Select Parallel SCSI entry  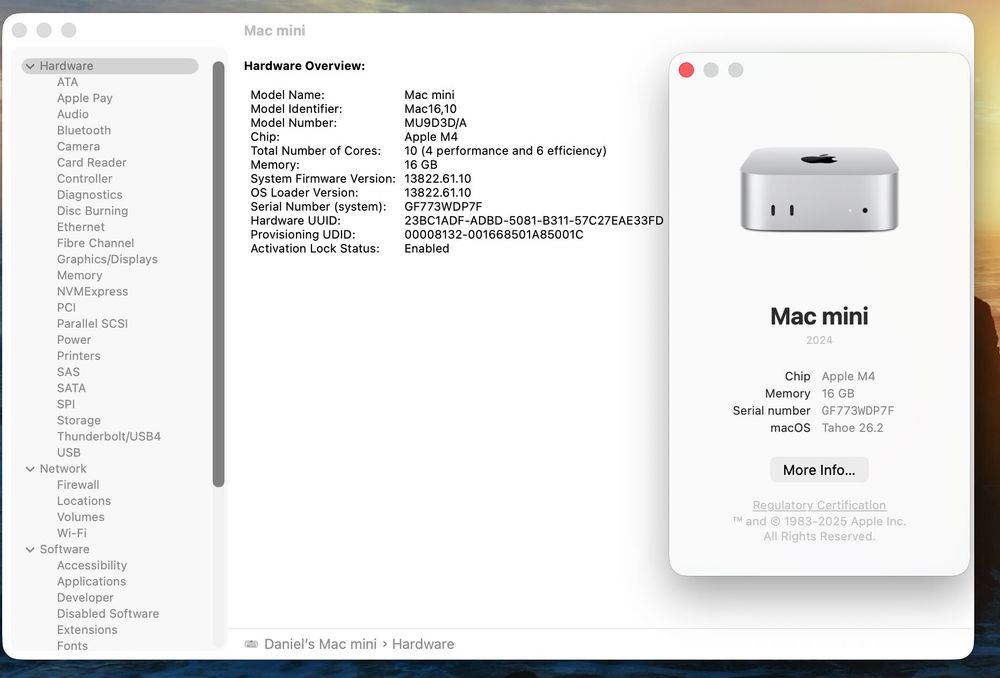92,323
